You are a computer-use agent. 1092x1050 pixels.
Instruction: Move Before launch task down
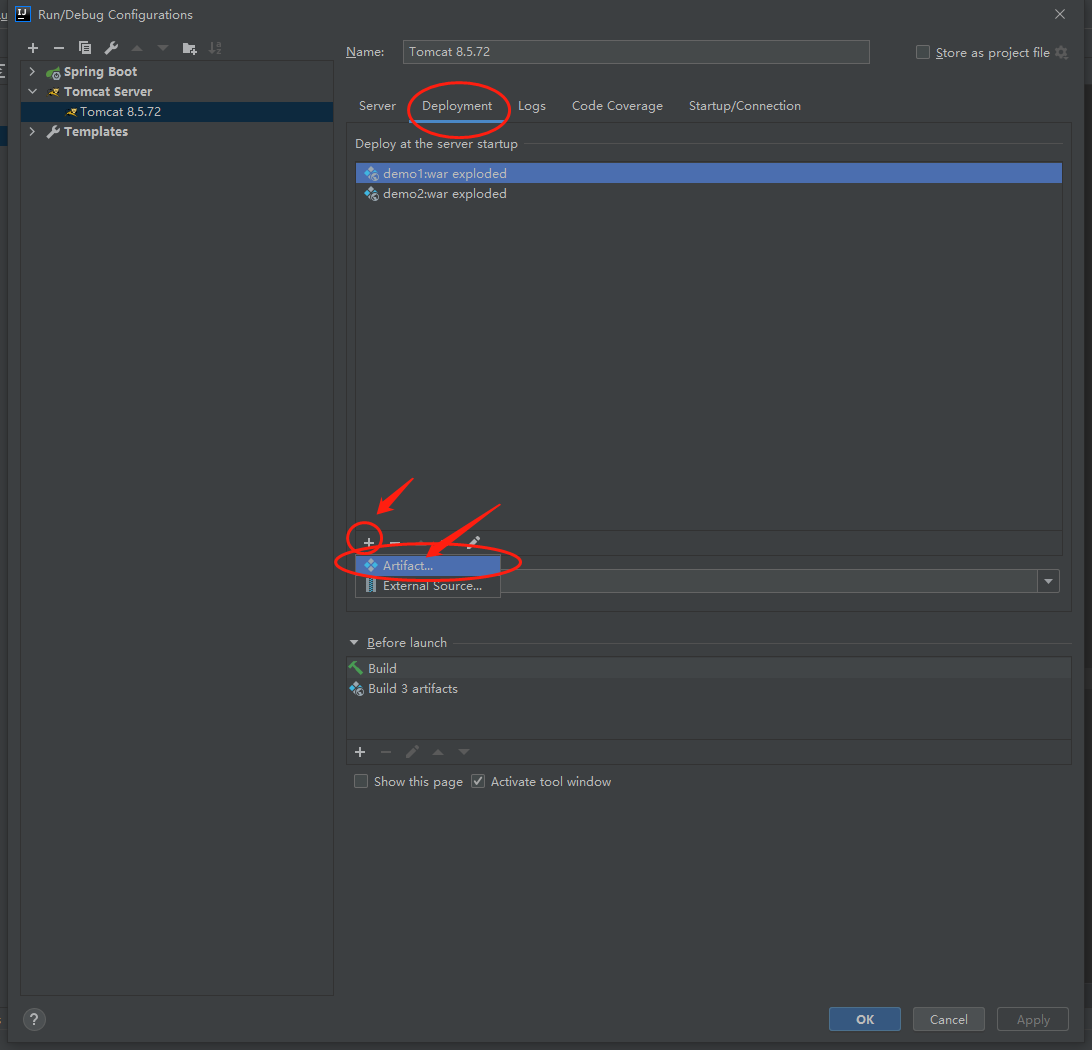point(464,752)
